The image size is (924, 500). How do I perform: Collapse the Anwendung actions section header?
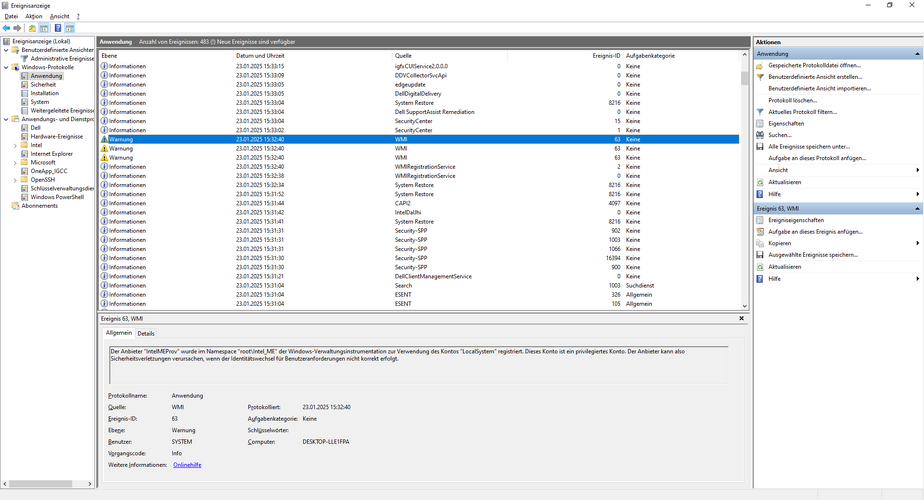[x=917, y=54]
